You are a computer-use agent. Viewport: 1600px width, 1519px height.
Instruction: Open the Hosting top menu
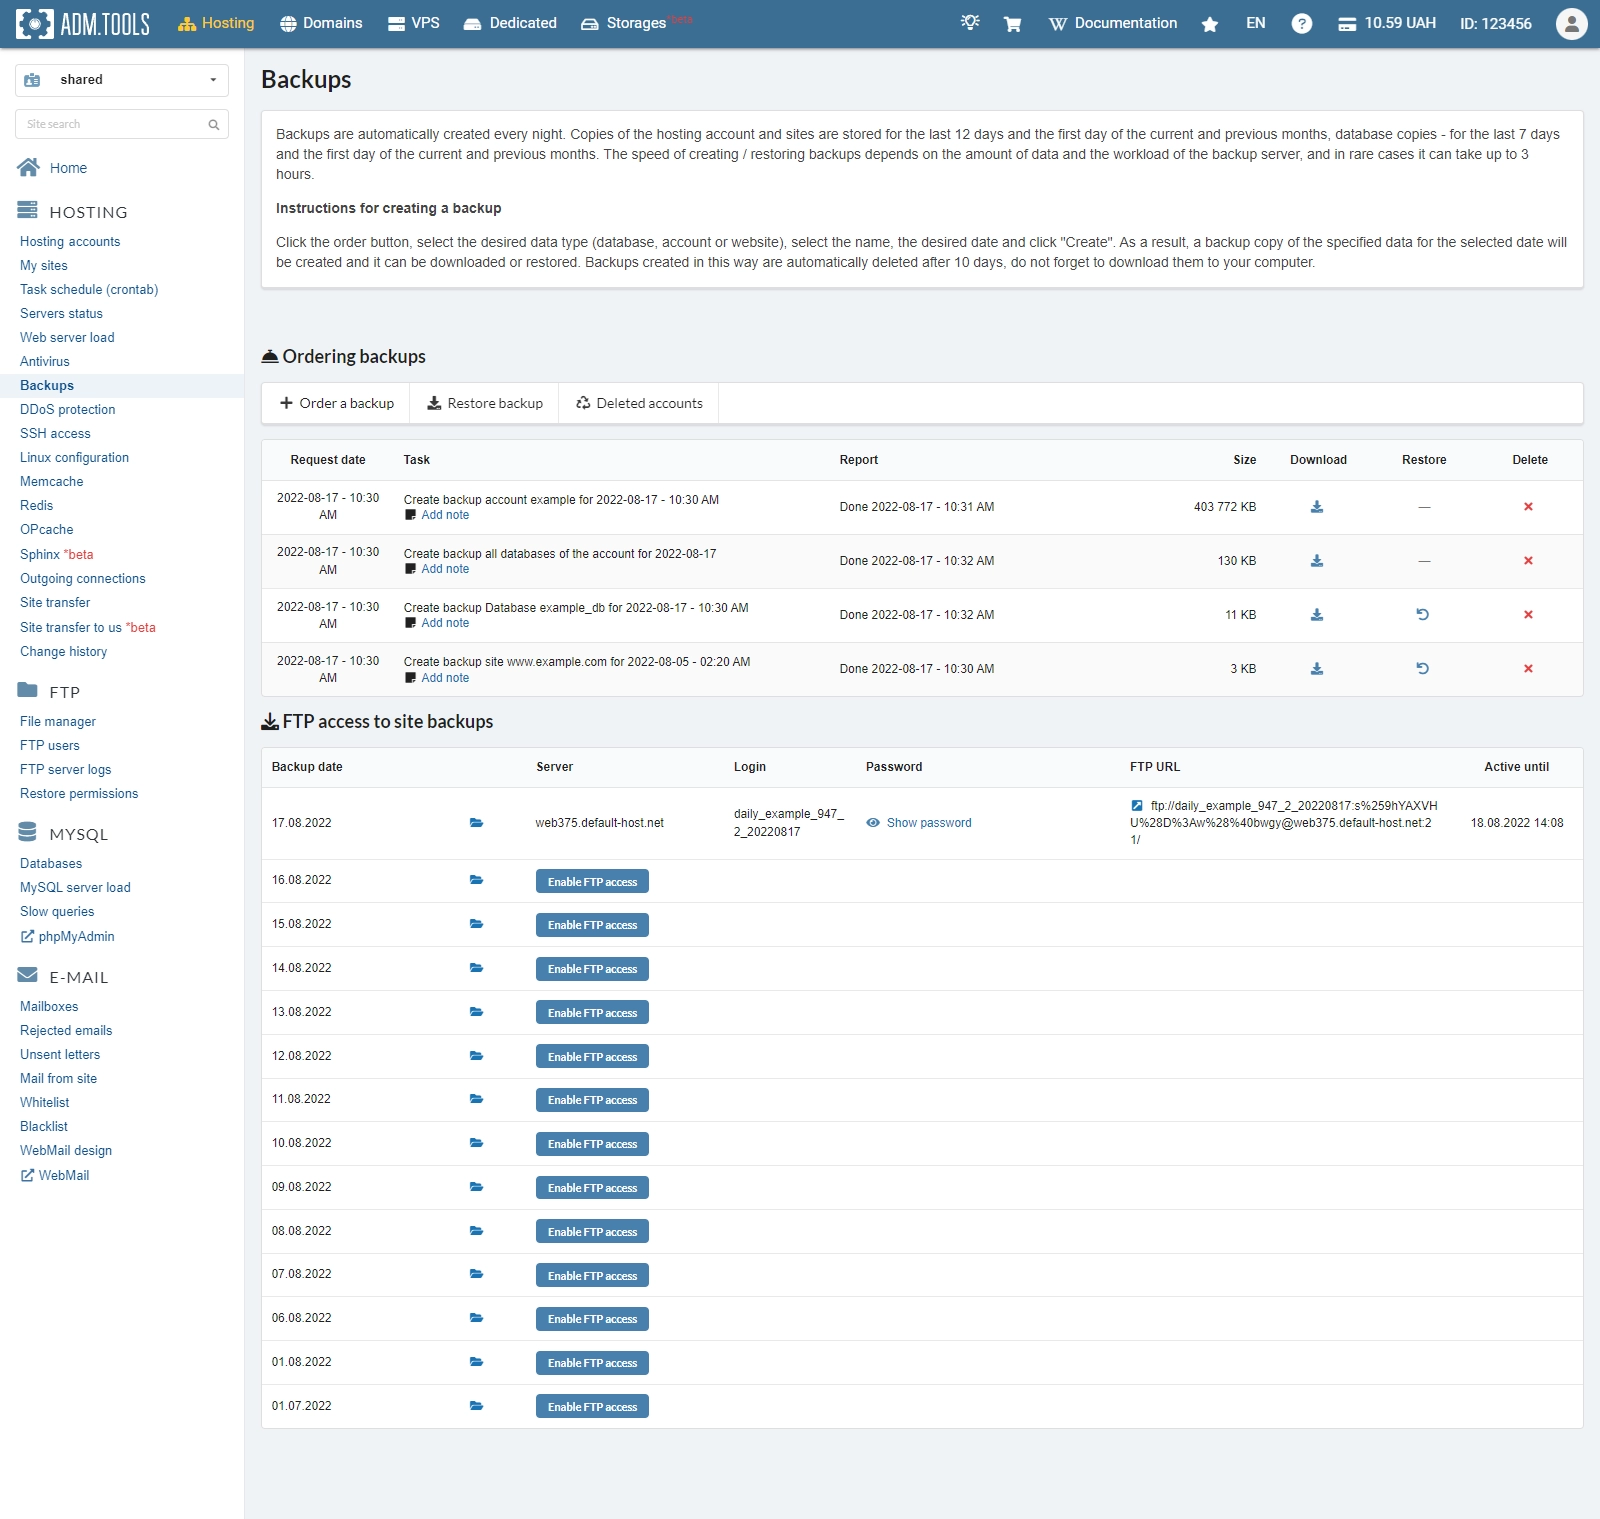[x=217, y=24]
